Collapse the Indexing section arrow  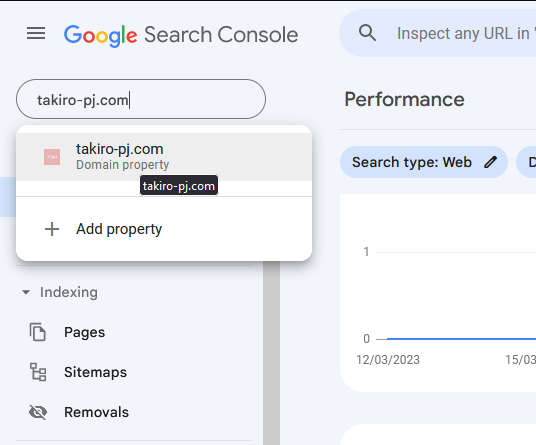pos(26,292)
